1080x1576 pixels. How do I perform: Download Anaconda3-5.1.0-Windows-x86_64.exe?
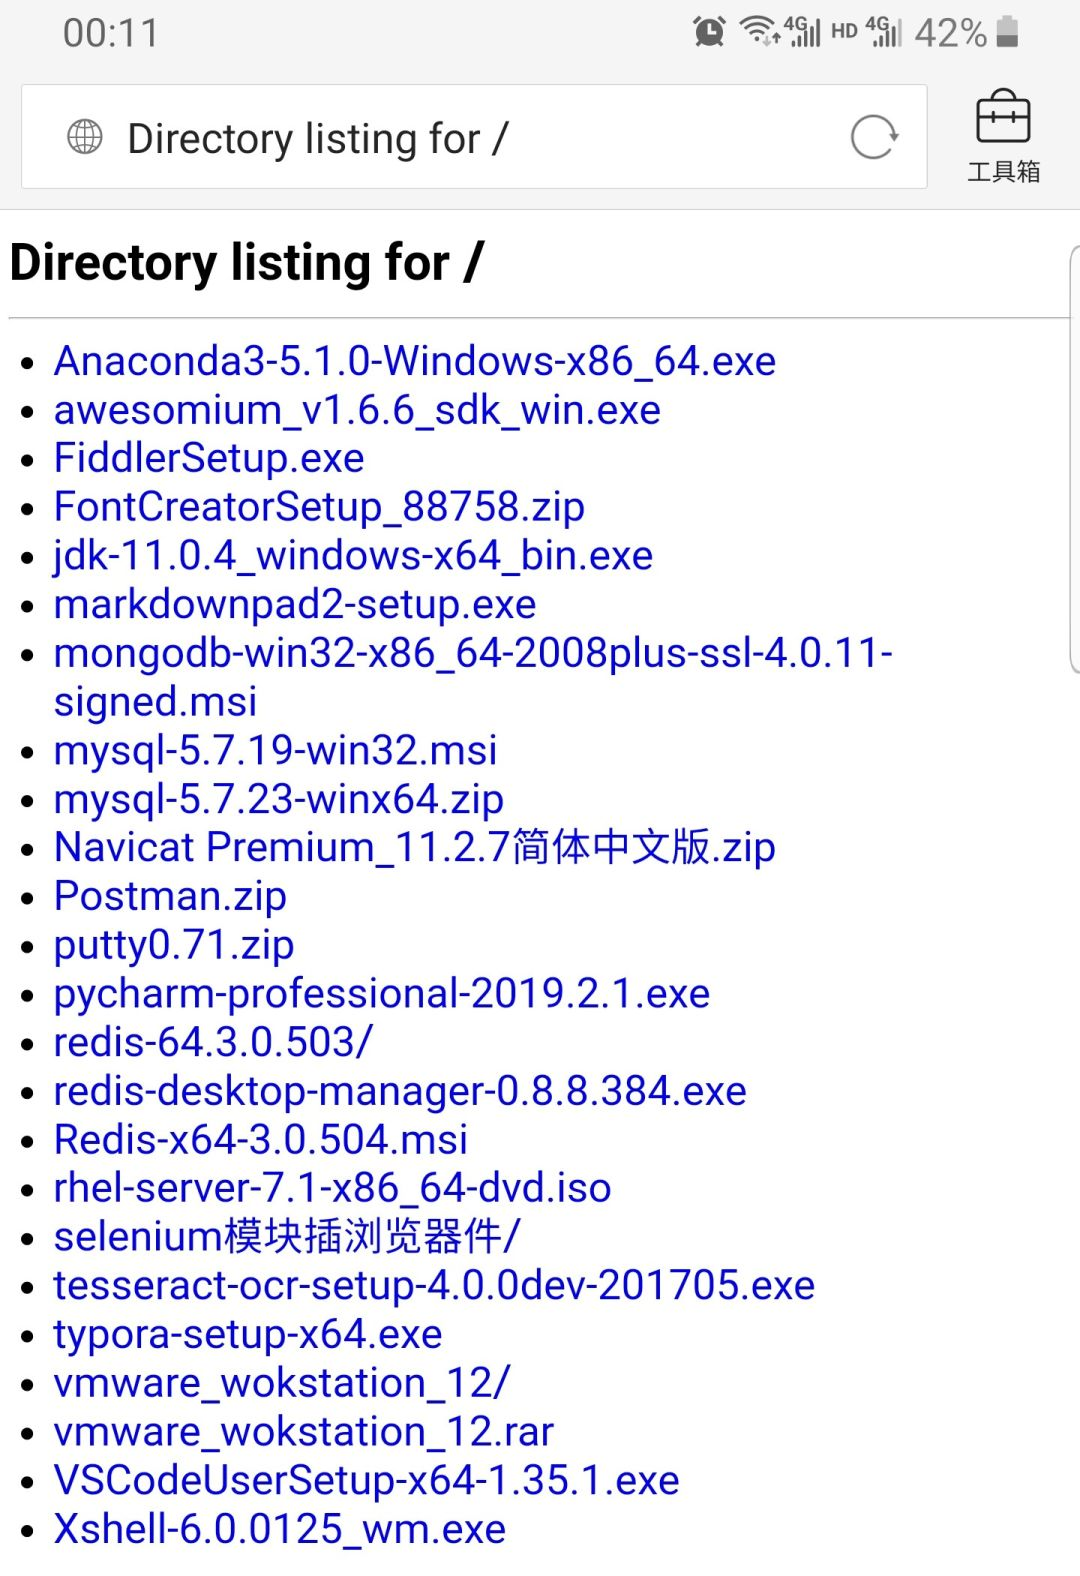(x=415, y=361)
